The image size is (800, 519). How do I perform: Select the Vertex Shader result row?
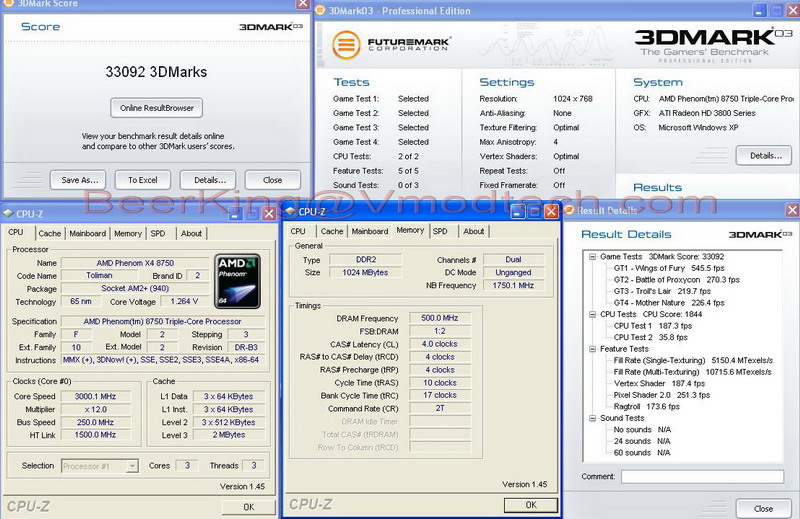[x=659, y=383]
